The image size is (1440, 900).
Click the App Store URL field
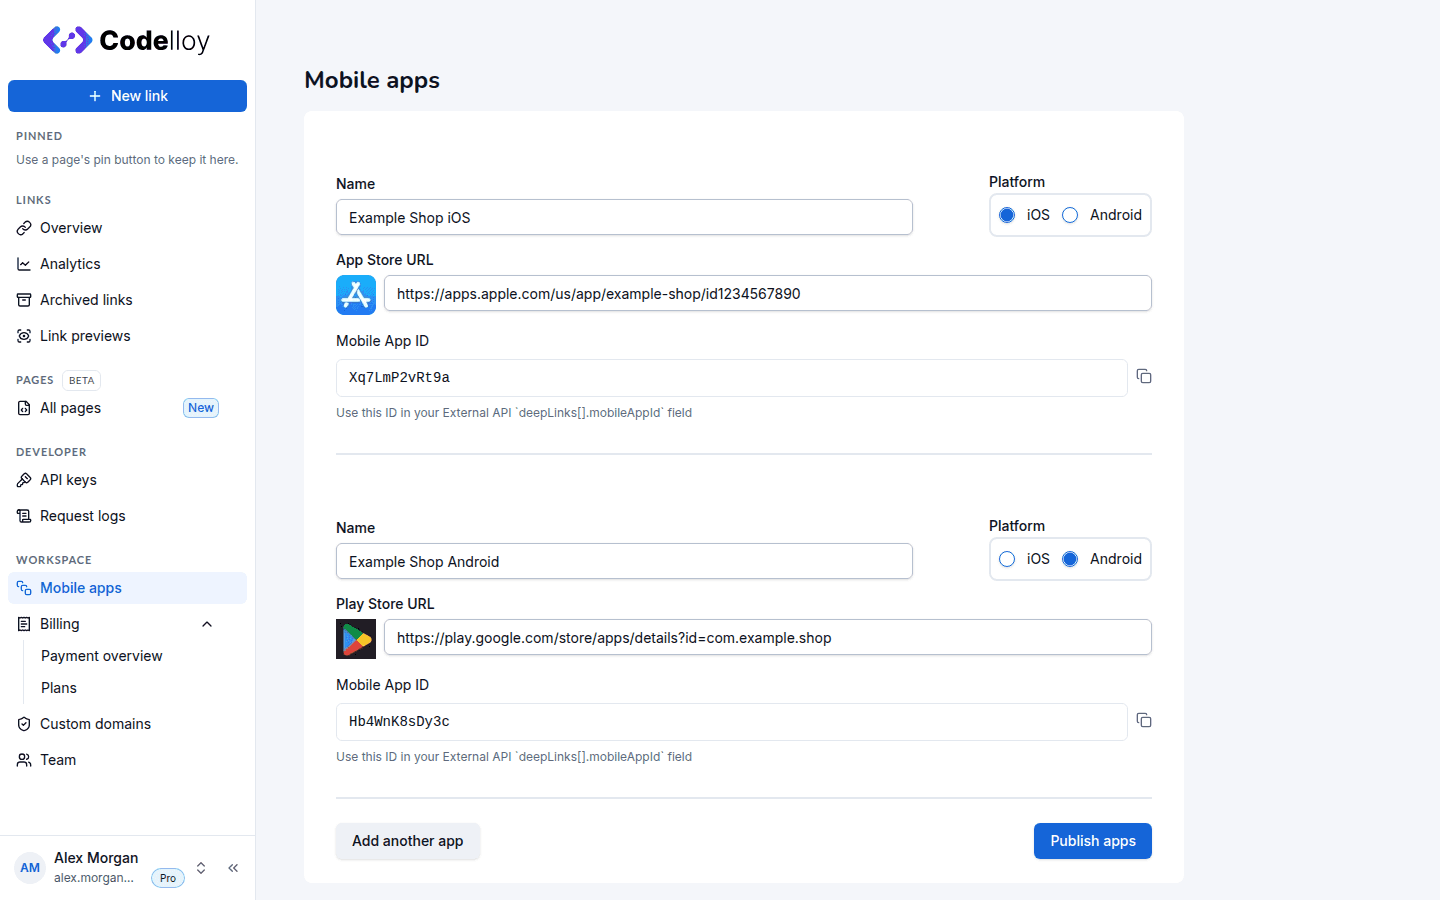click(x=768, y=294)
